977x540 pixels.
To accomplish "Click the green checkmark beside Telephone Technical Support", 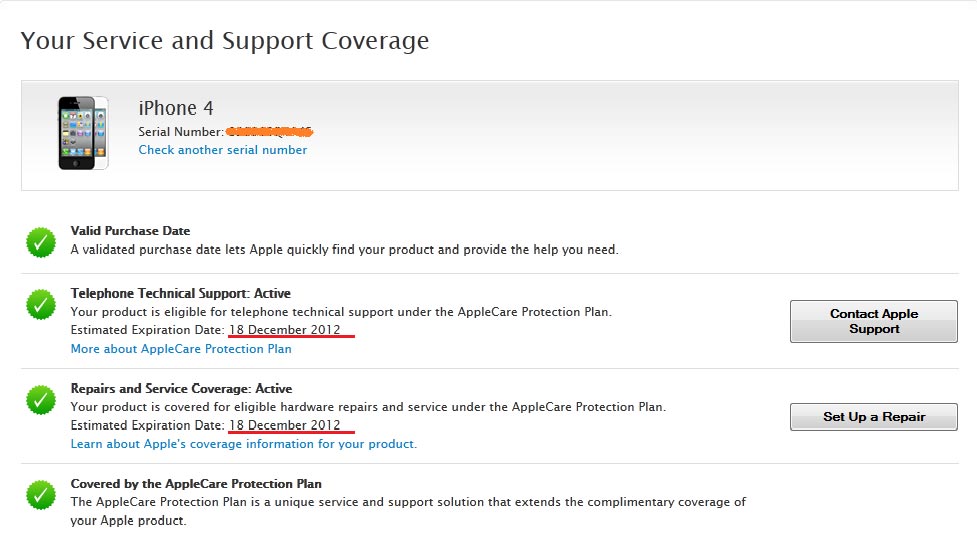I will click(x=41, y=304).
